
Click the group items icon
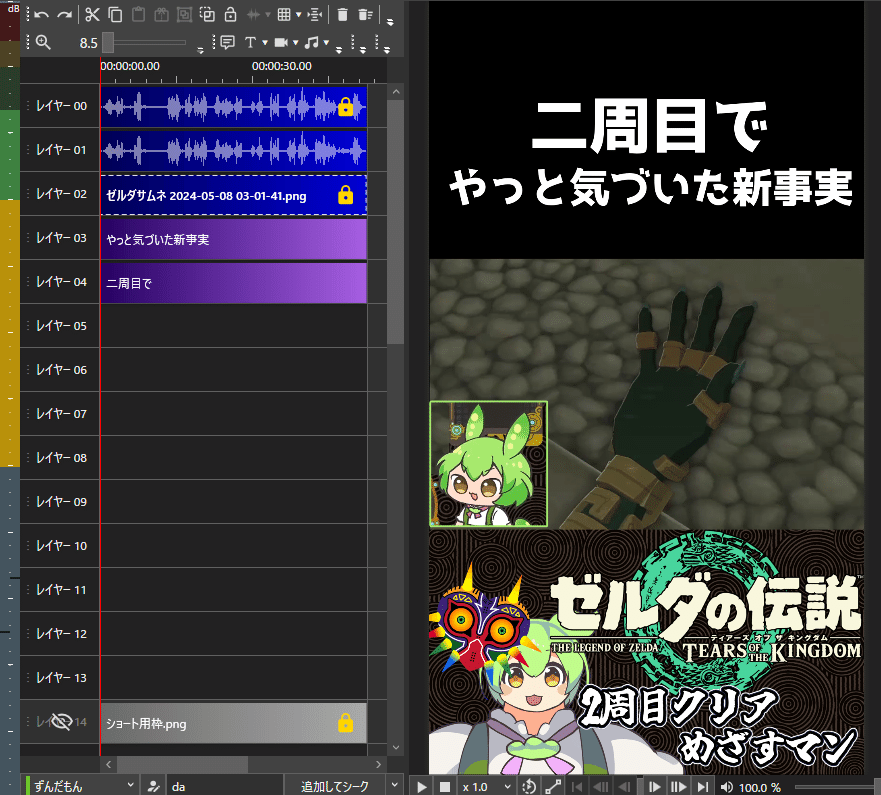(184, 15)
